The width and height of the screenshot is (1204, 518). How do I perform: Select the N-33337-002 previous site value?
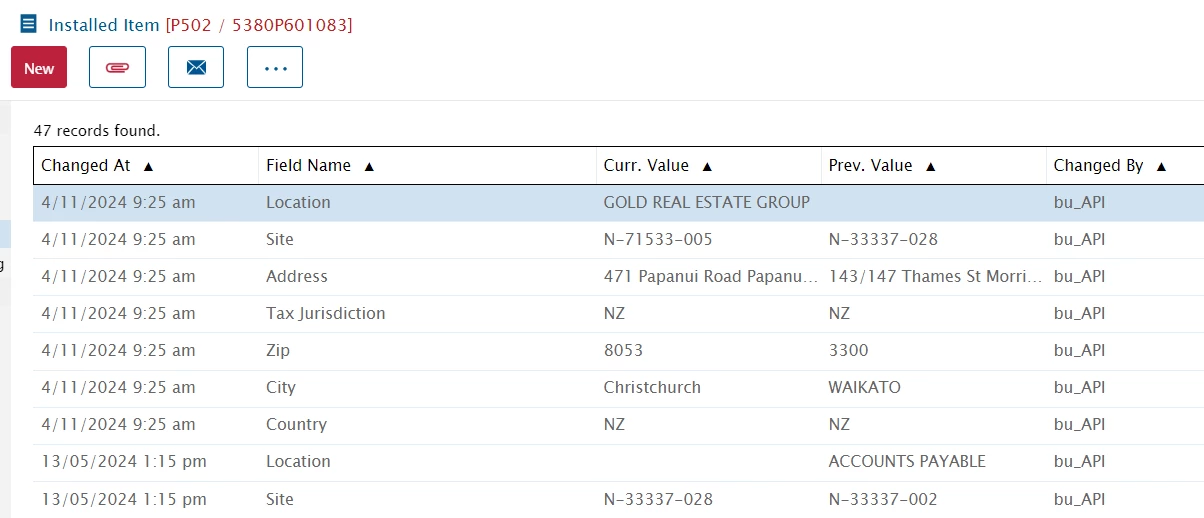point(883,498)
